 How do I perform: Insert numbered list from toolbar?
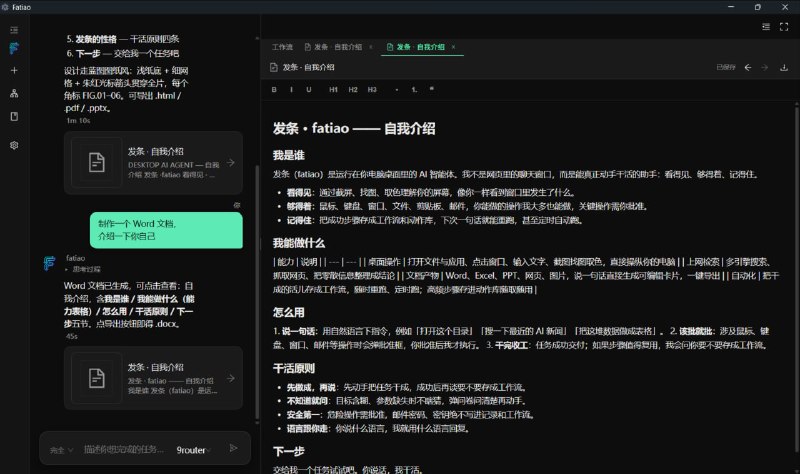414,89
